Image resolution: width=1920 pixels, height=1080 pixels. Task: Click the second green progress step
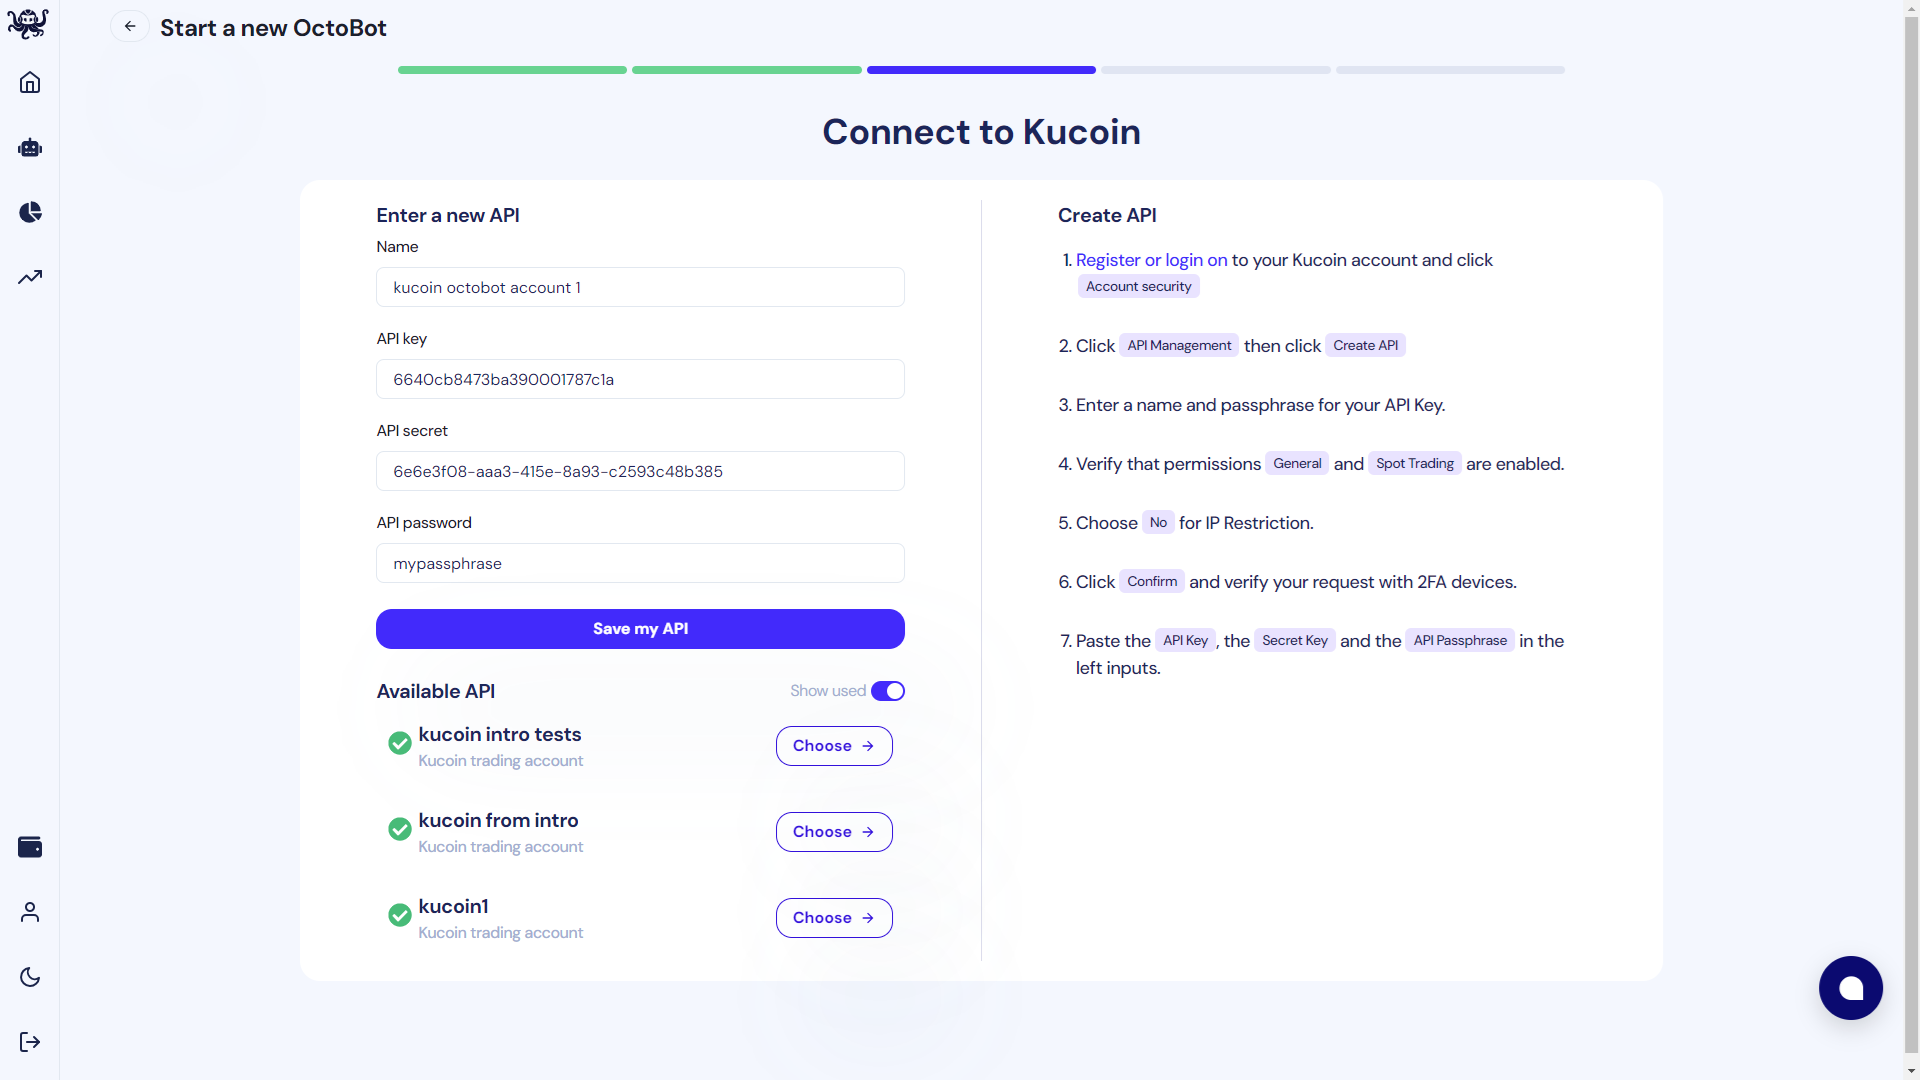747,70
